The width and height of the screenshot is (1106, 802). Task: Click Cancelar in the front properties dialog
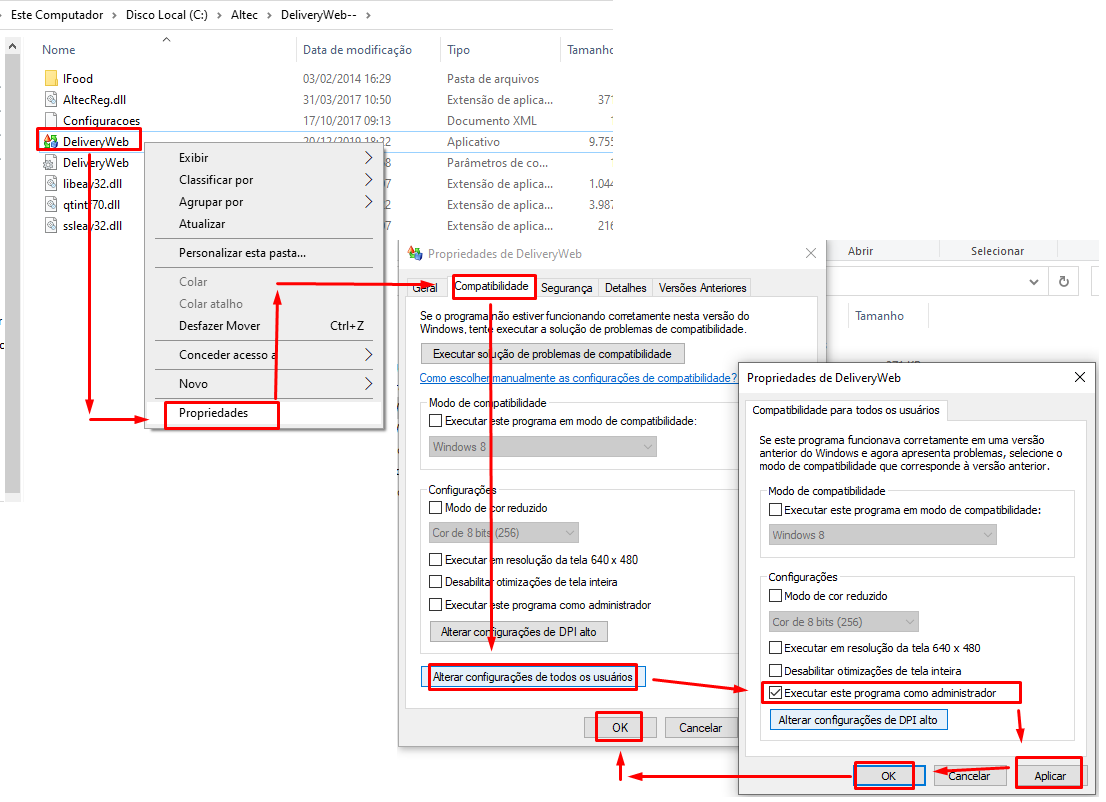969,776
